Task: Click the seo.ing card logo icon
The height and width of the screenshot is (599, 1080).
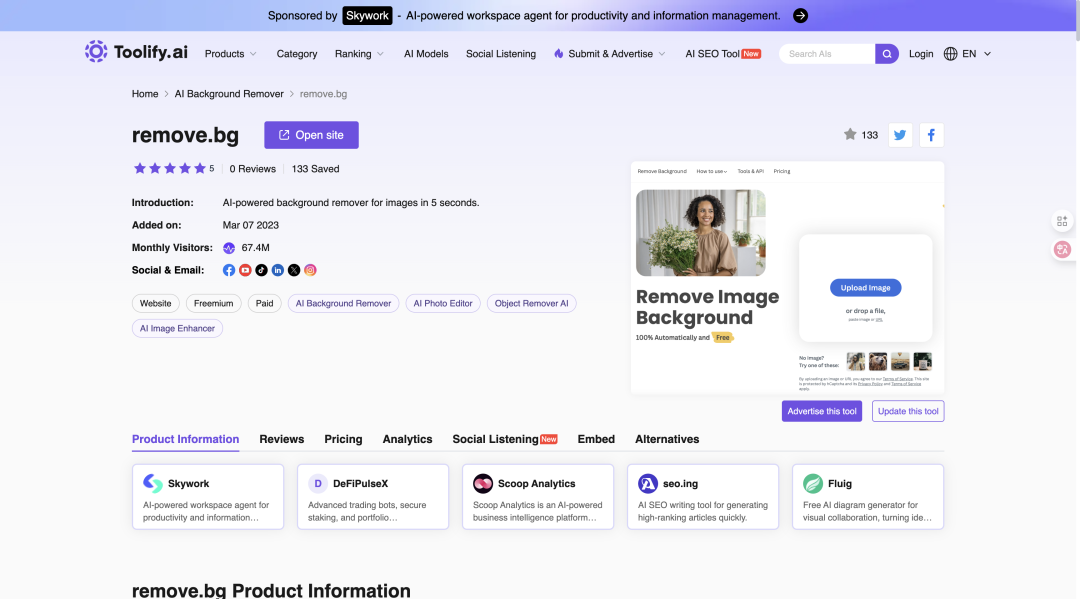Action: coord(647,483)
